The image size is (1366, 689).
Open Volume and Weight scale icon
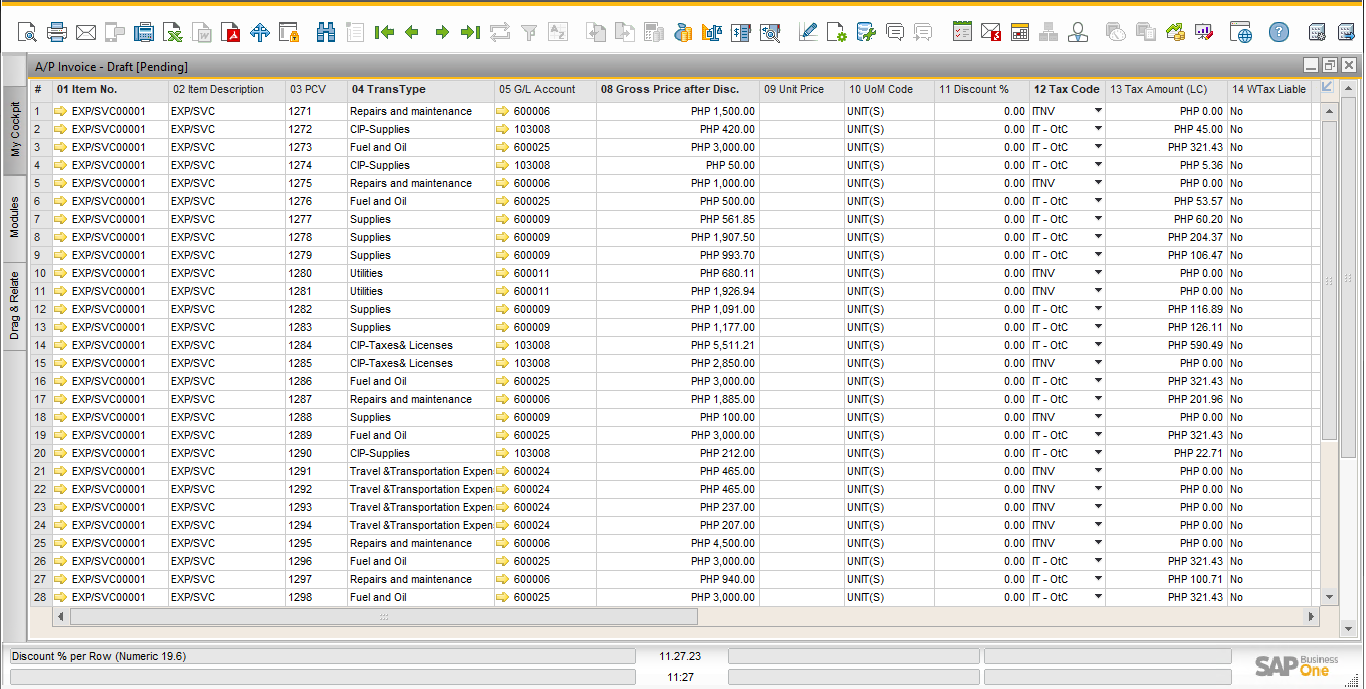pyautogui.click(x=712, y=33)
